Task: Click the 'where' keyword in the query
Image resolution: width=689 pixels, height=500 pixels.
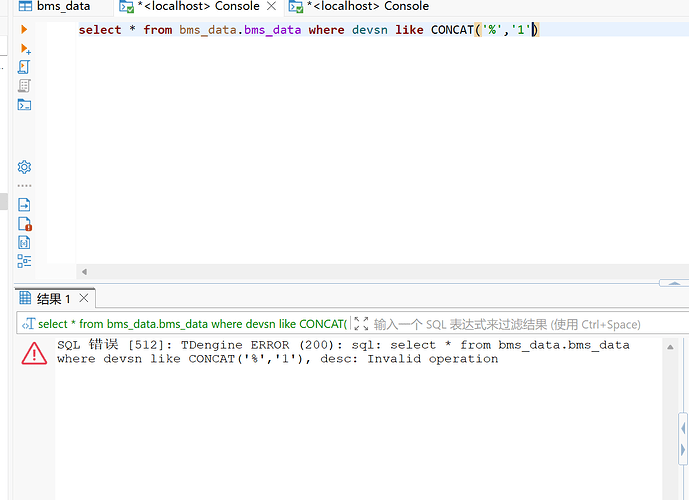Action: (326, 29)
